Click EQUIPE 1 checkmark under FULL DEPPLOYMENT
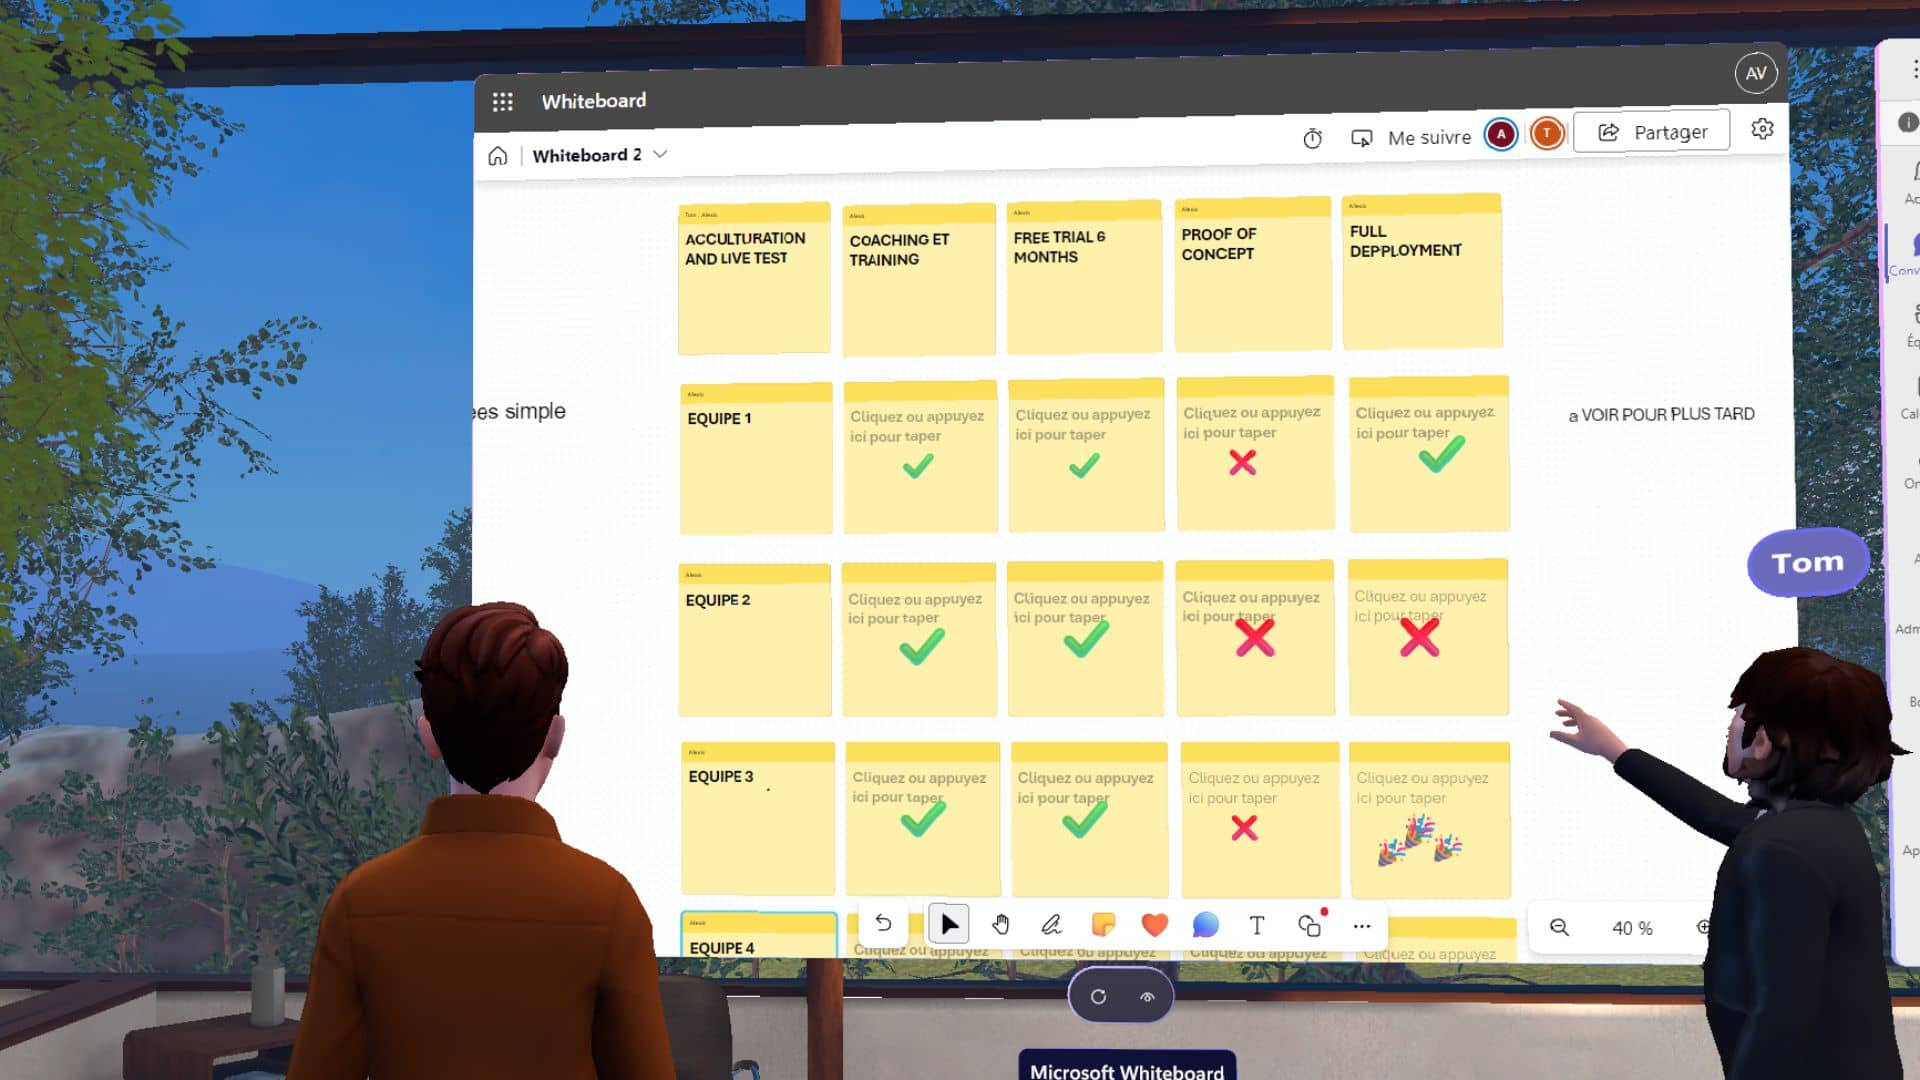Image resolution: width=1920 pixels, height=1080 pixels. click(1441, 454)
